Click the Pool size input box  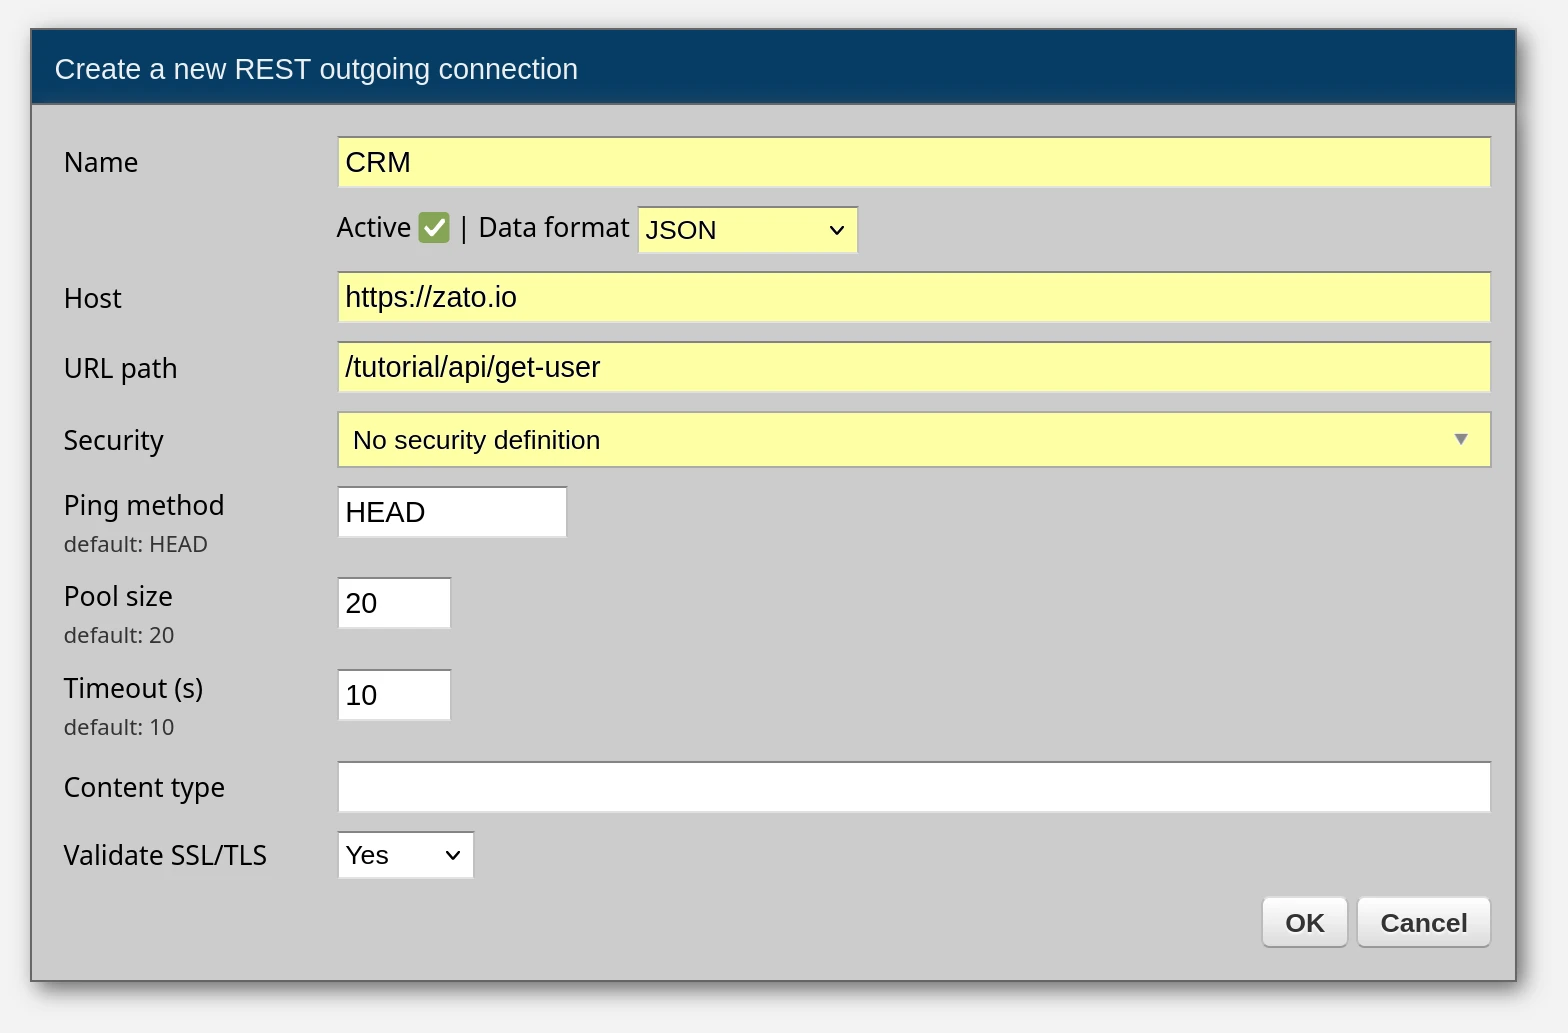394,603
